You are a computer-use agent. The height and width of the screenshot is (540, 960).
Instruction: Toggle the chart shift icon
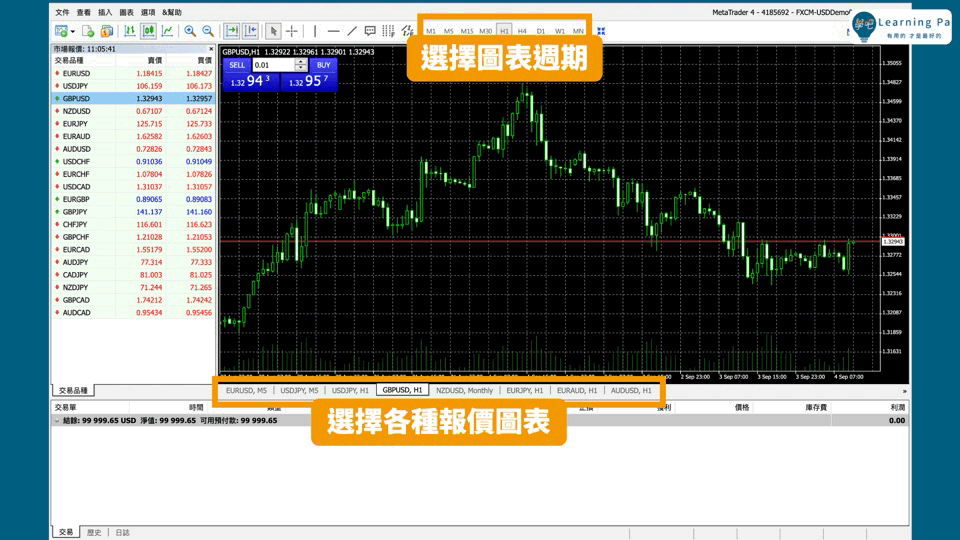(250, 31)
